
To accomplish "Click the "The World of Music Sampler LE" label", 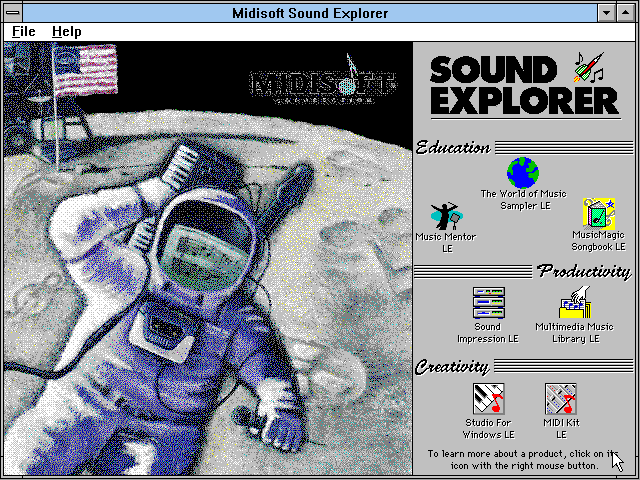I will [x=524, y=200].
